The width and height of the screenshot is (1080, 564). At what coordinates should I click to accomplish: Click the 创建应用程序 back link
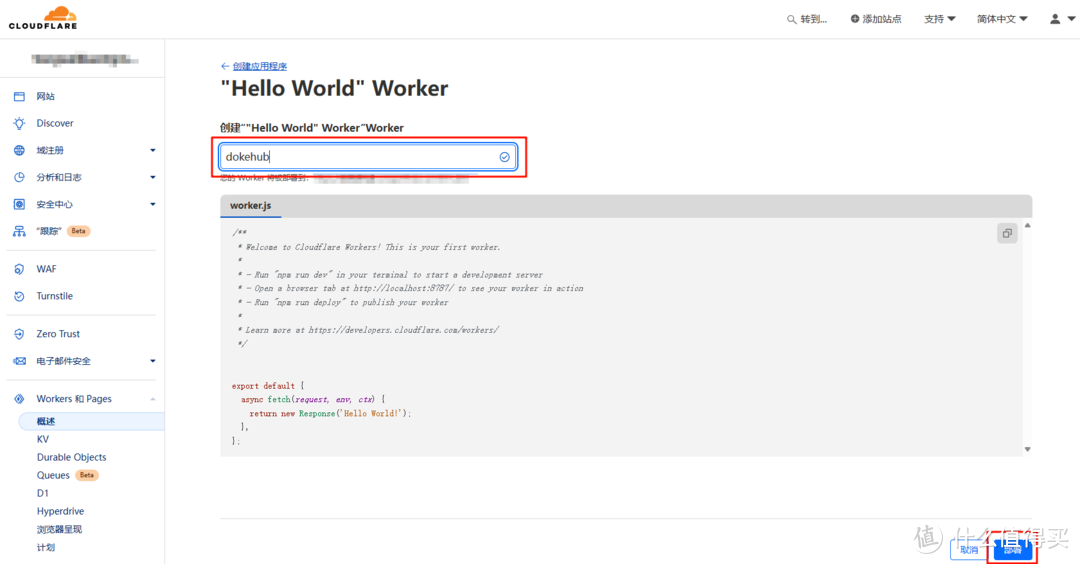260,66
